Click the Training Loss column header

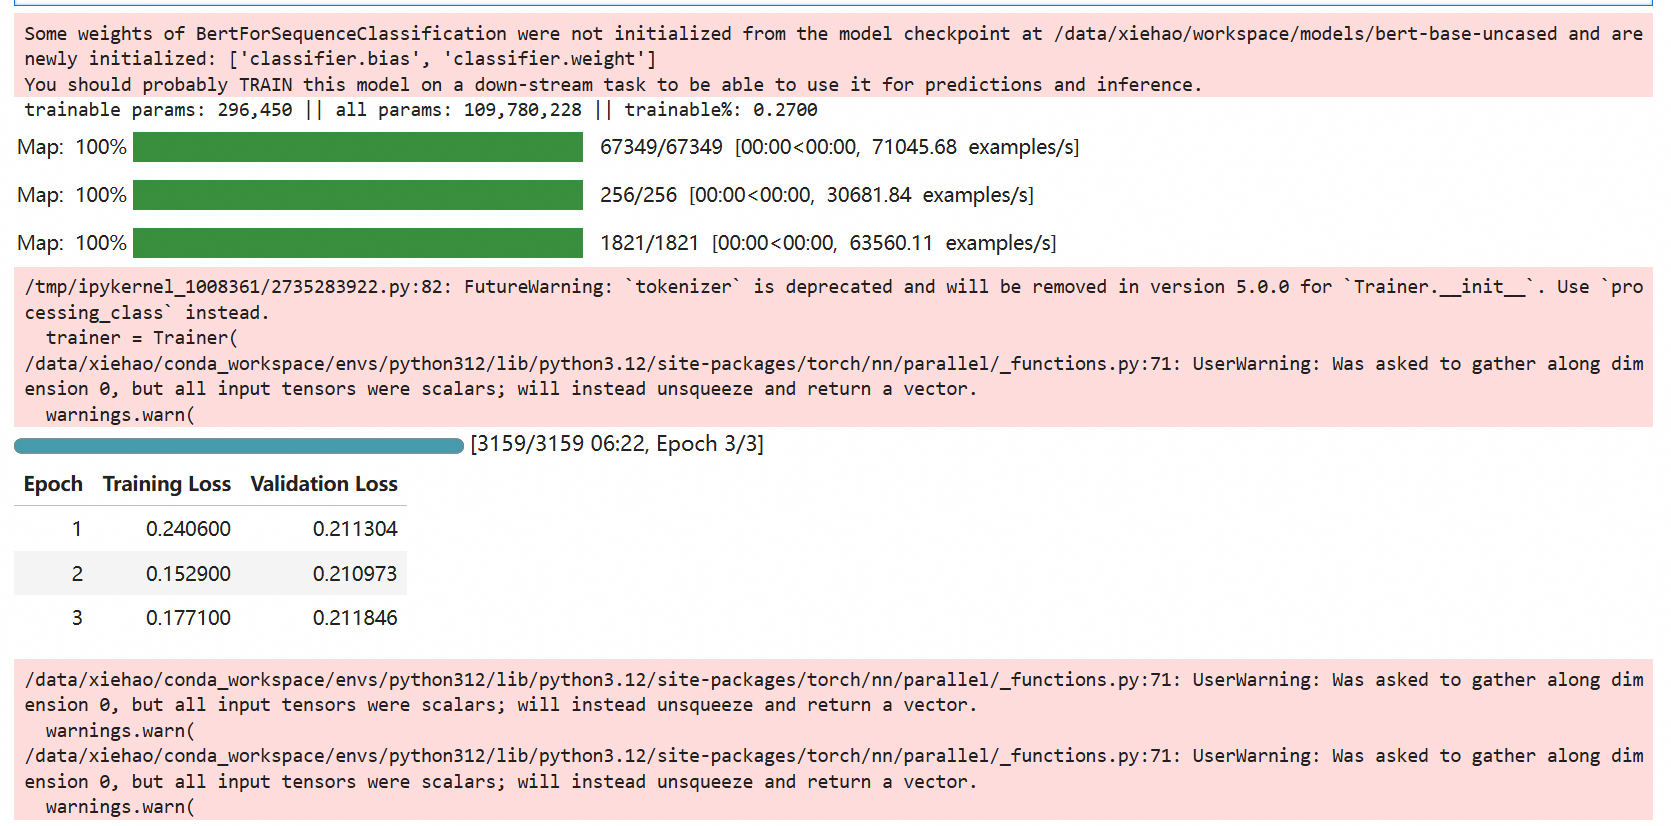pos(167,484)
